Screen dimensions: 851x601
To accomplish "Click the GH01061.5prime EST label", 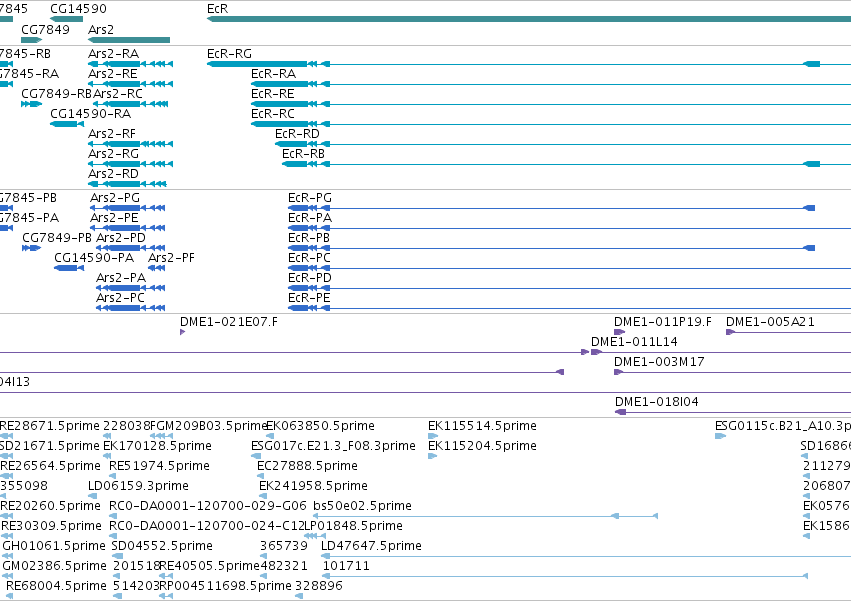I will [54, 547].
